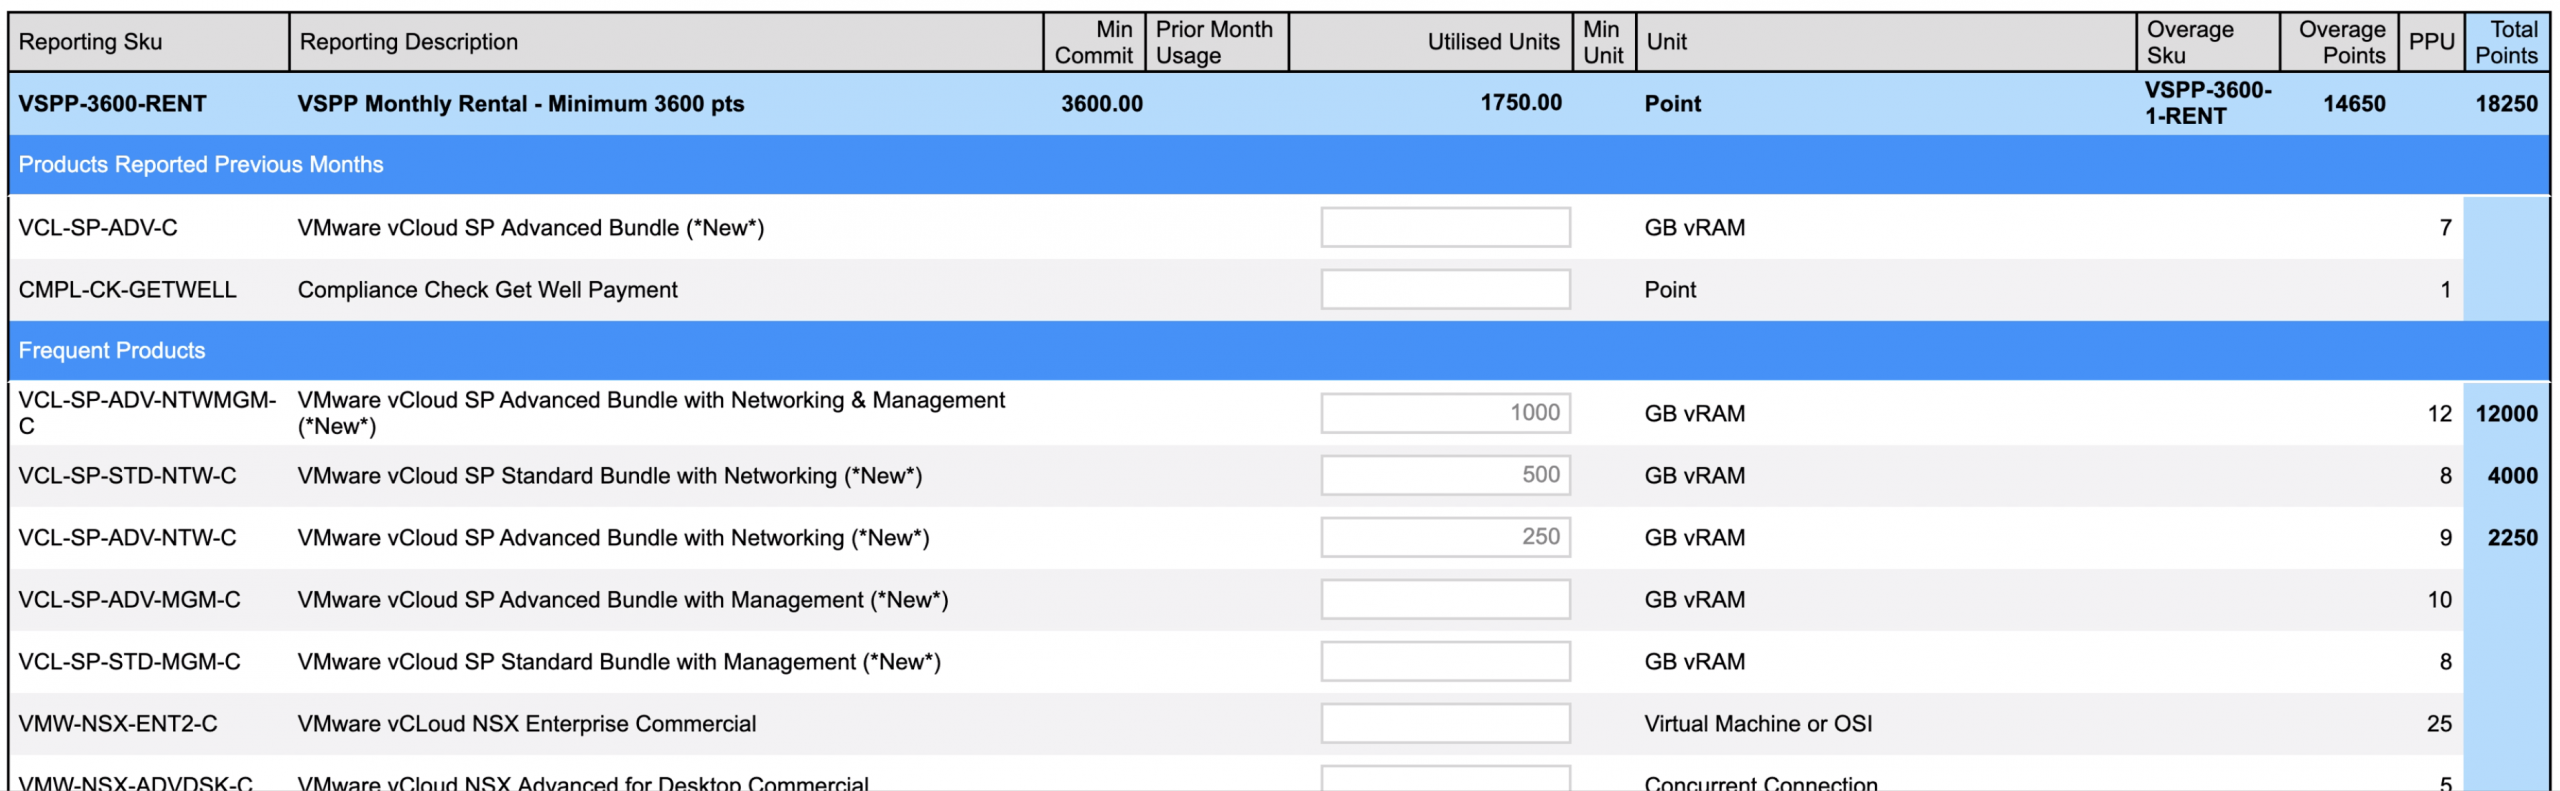
Task: Click PPU value 7 for VCL-SP-ADV-C
Action: pyautogui.click(x=2445, y=228)
